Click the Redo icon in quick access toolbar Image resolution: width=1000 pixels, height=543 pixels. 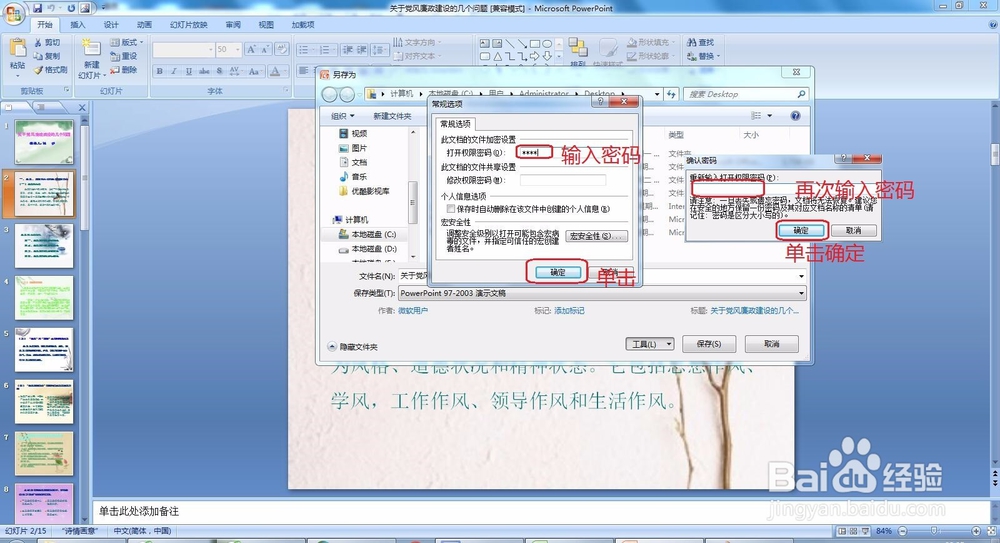(71, 8)
